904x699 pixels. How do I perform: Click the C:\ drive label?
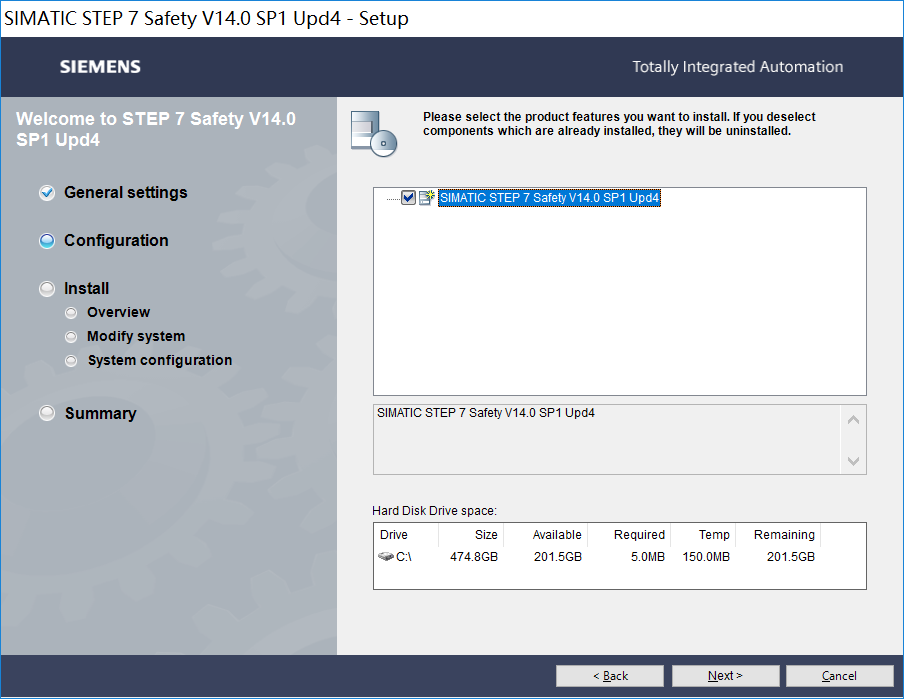coord(404,557)
